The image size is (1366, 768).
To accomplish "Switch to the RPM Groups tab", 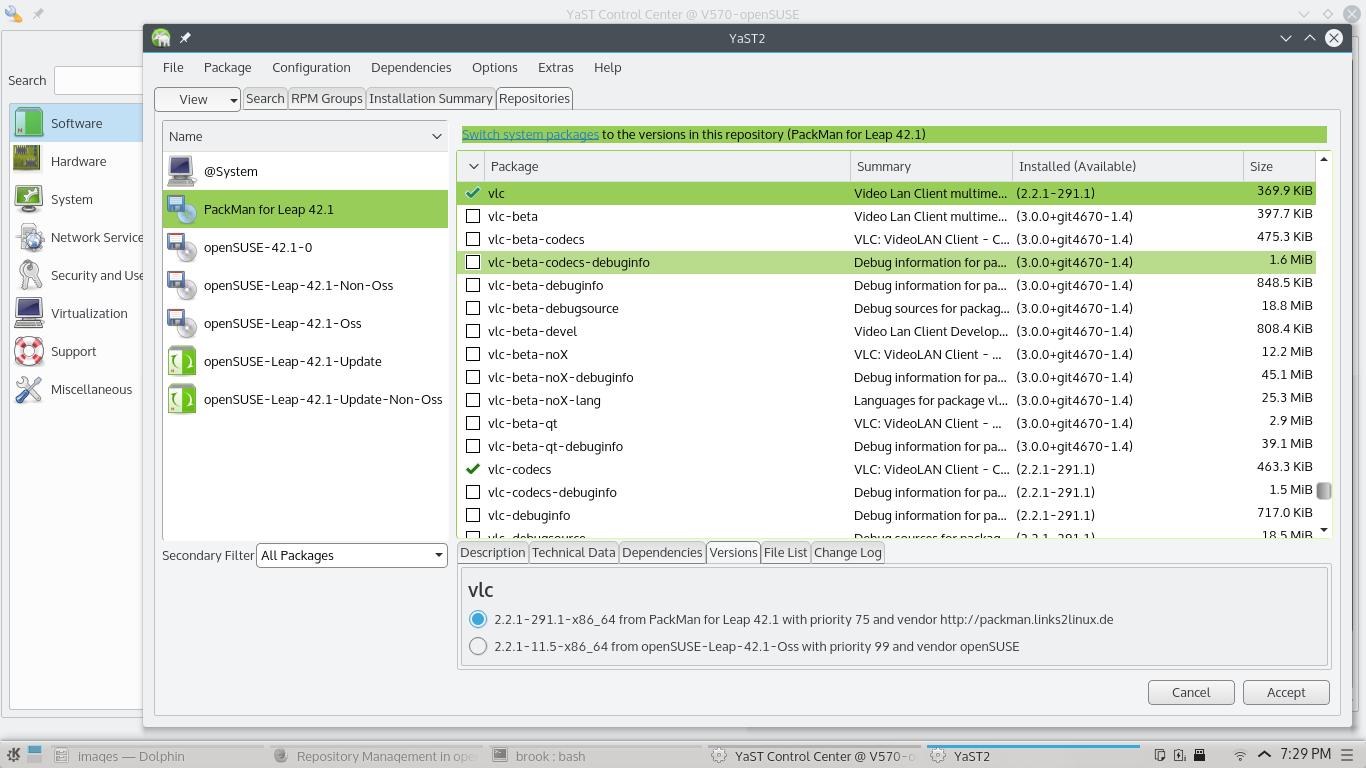I will [x=327, y=98].
